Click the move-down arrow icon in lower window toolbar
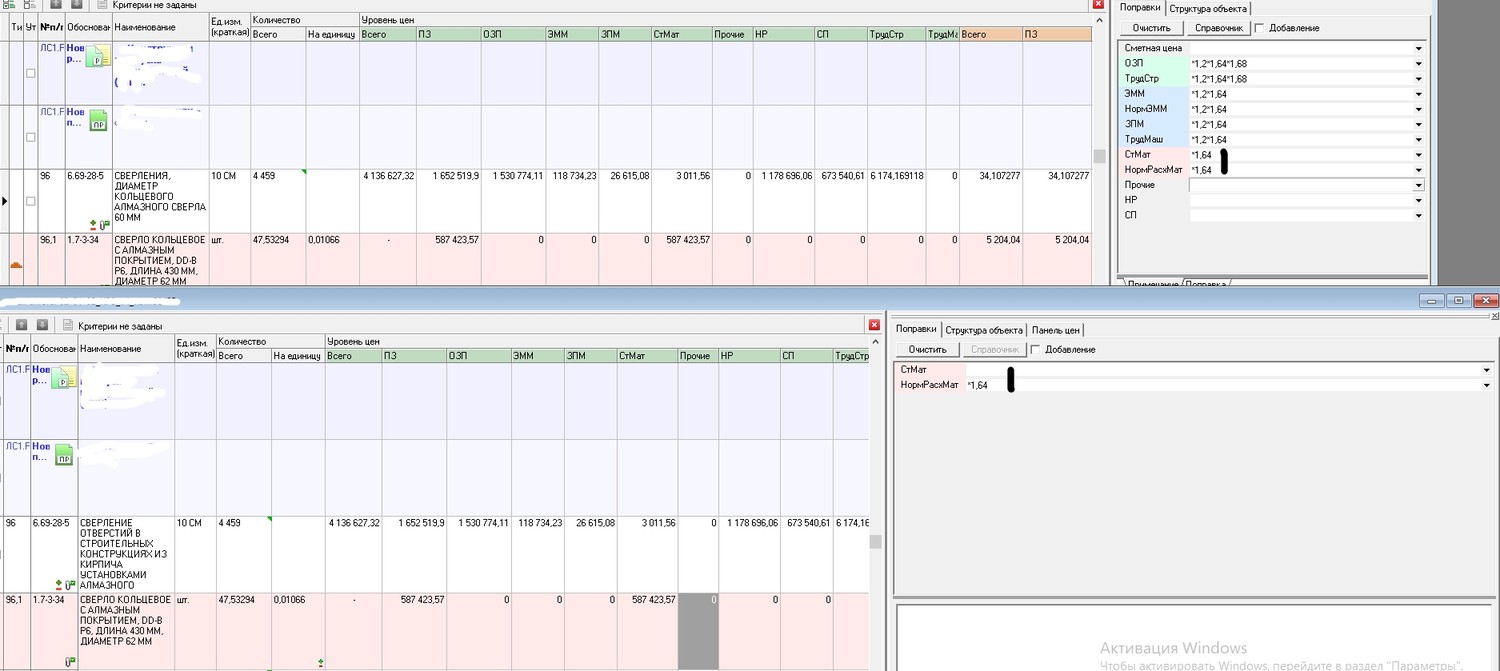Screen dimensions: 1500x671 pyautogui.click(x=42, y=324)
